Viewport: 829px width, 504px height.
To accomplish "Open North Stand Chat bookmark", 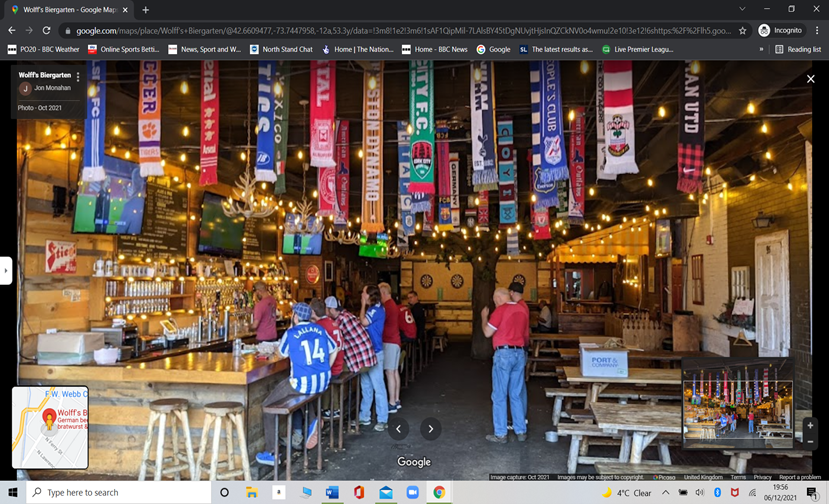I will [x=281, y=49].
